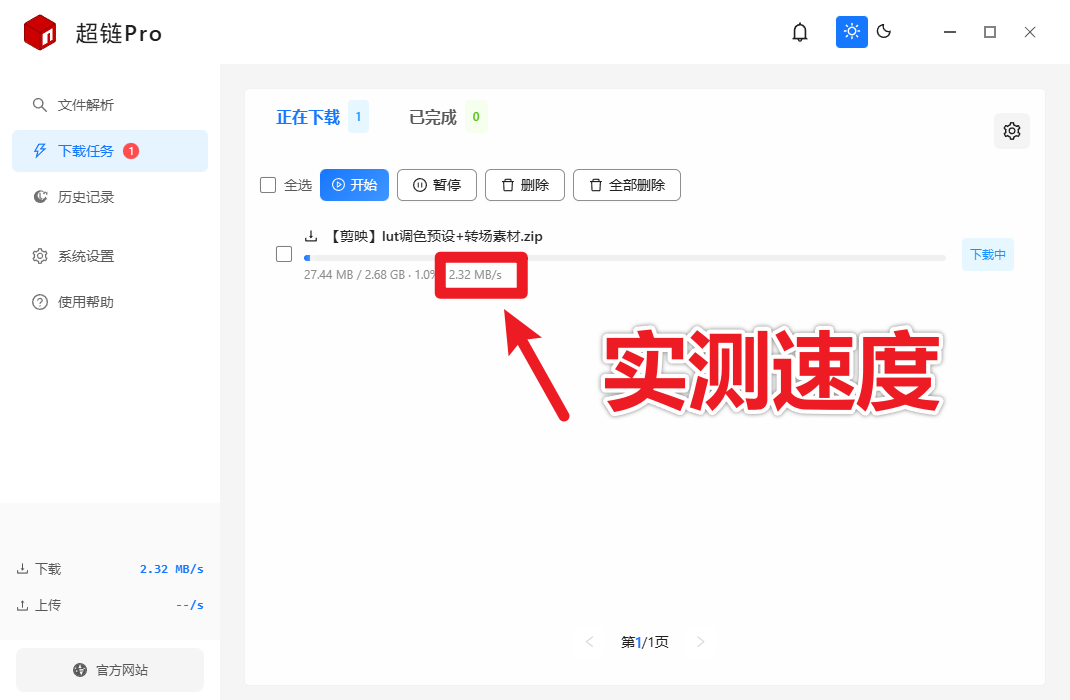Open history via the 历史记录 clock icon
This screenshot has width=1070, height=700.
pyautogui.click(x=39, y=196)
